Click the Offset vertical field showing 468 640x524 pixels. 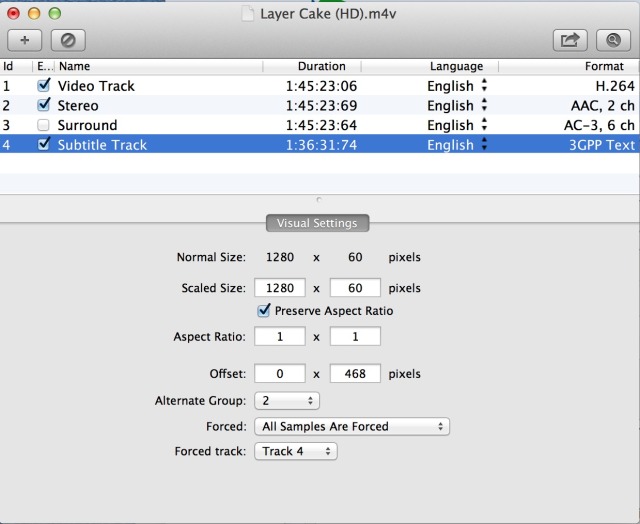point(355,373)
